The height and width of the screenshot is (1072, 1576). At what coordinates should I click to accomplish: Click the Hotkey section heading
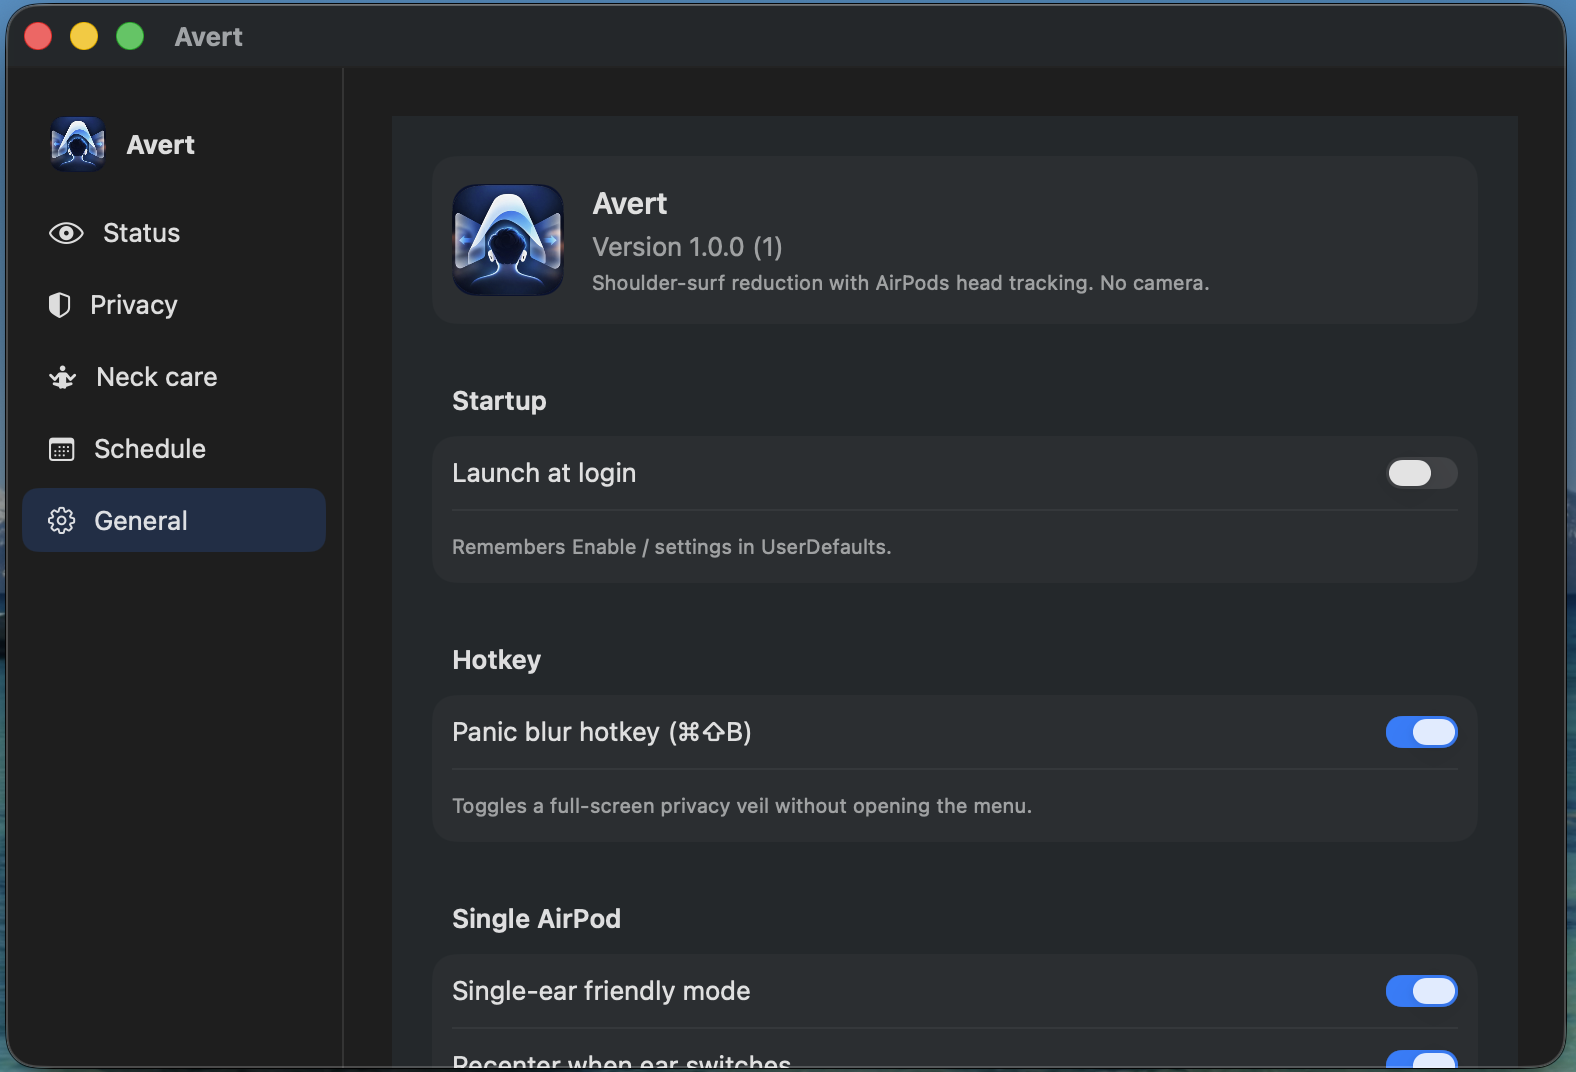(496, 660)
